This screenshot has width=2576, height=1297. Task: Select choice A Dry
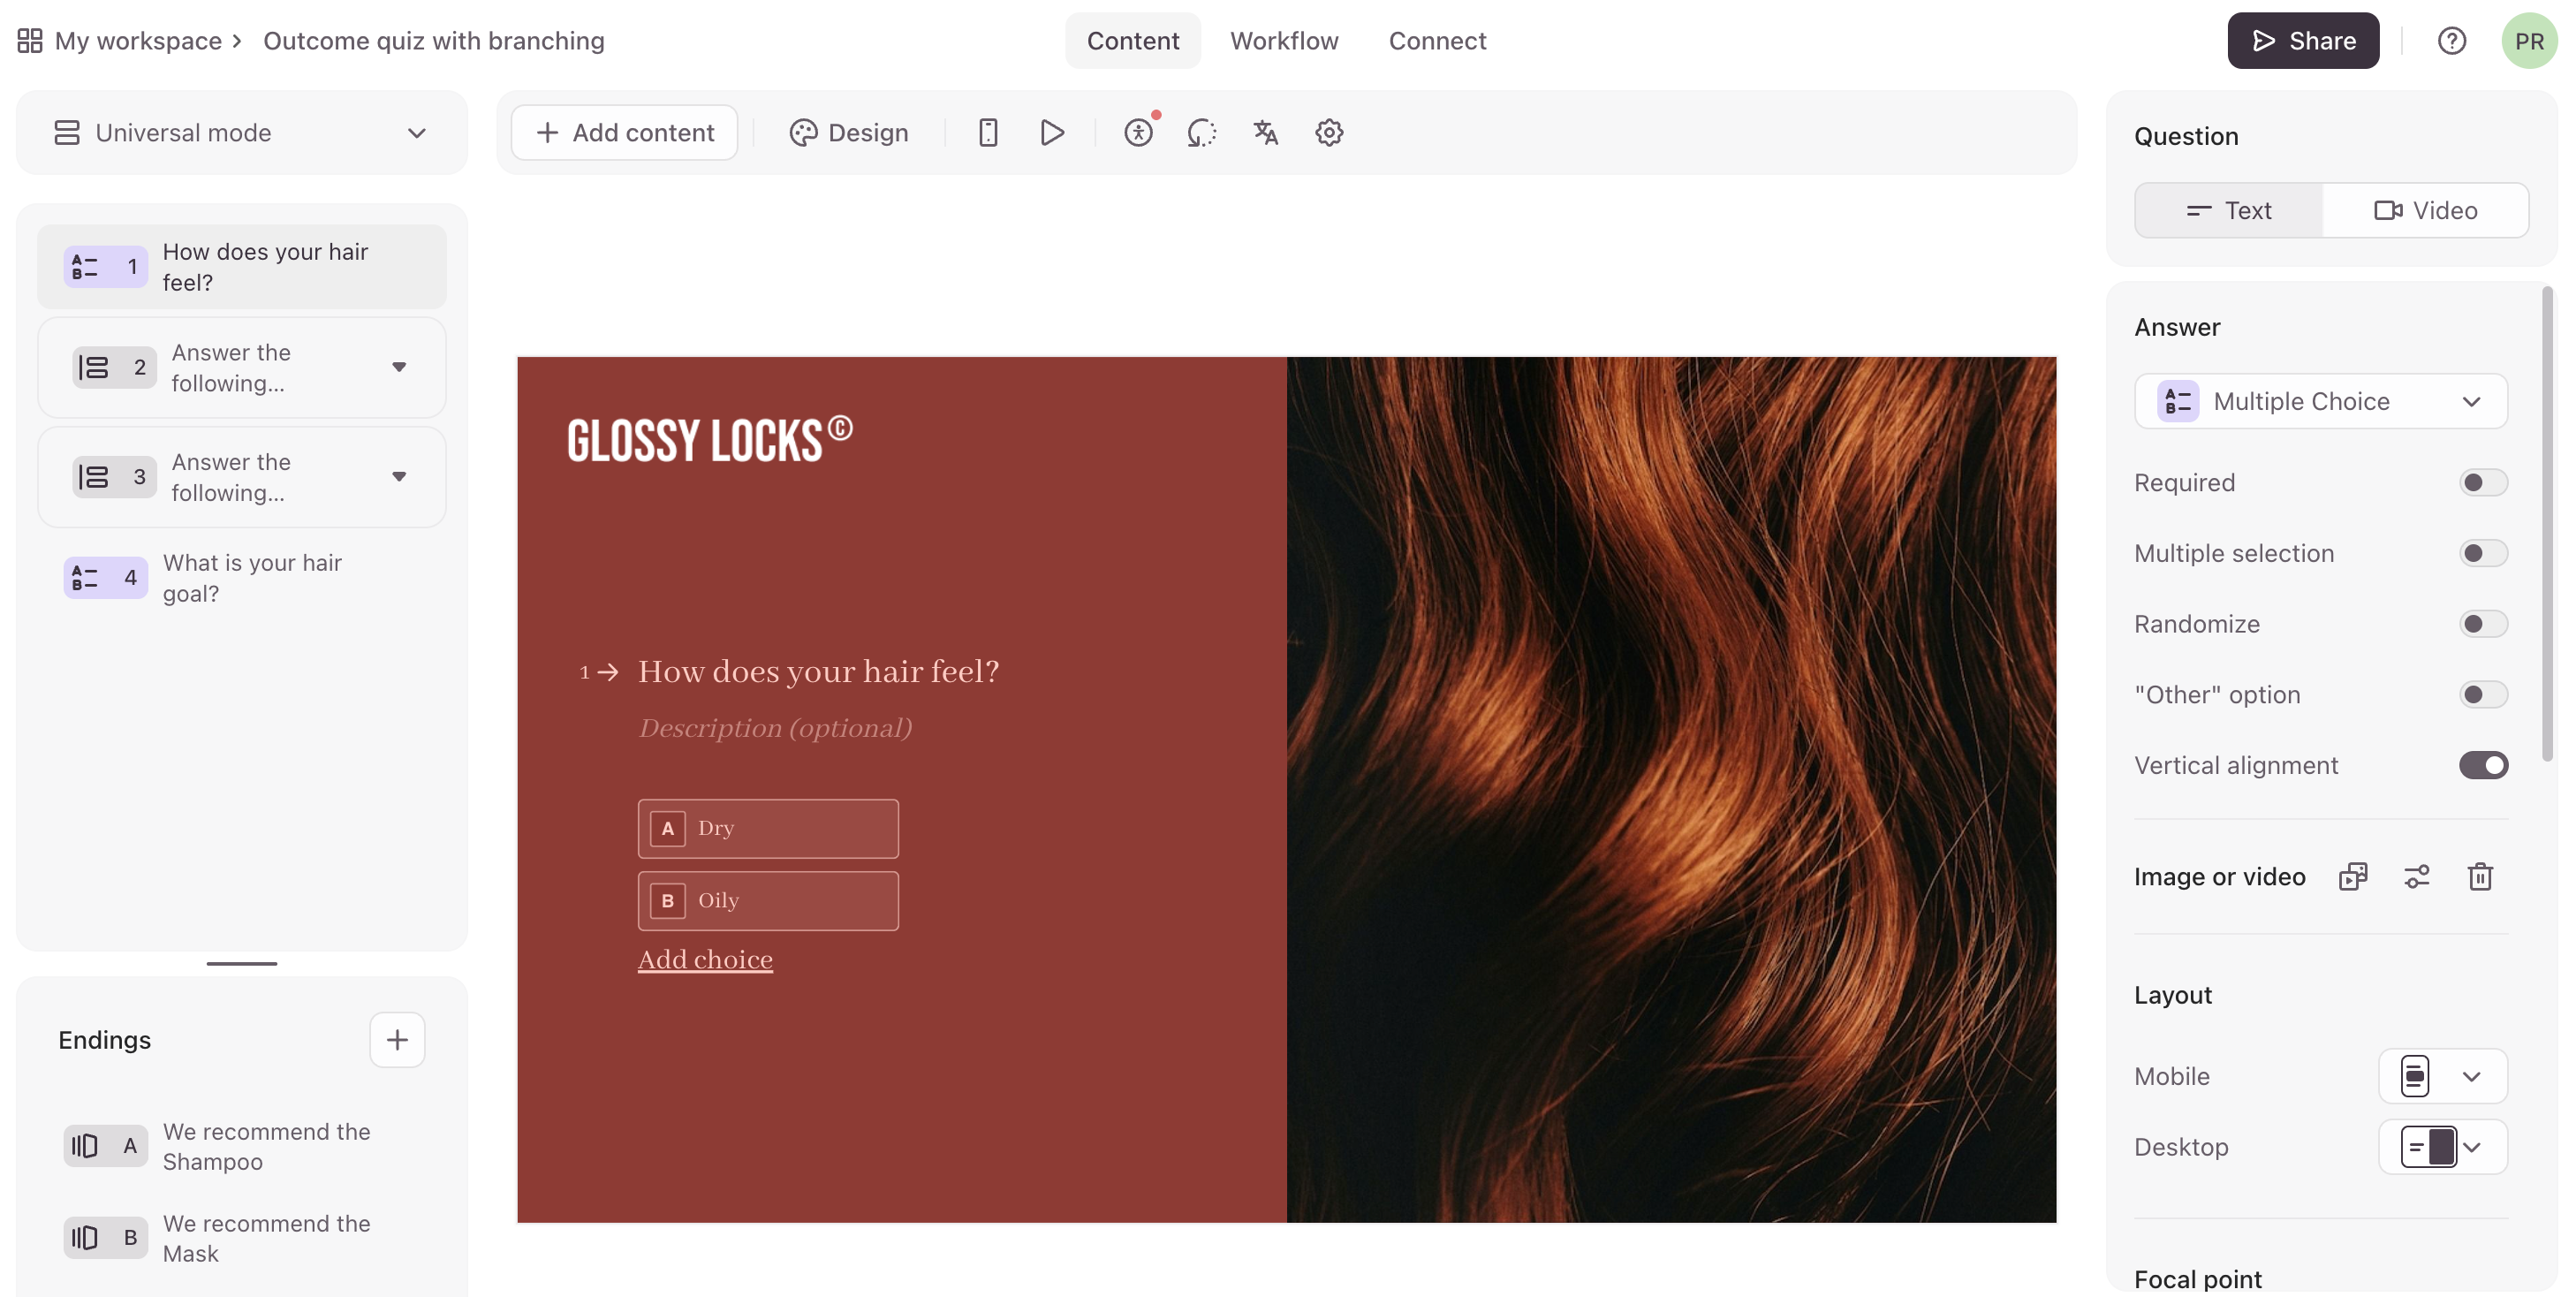click(768, 829)
